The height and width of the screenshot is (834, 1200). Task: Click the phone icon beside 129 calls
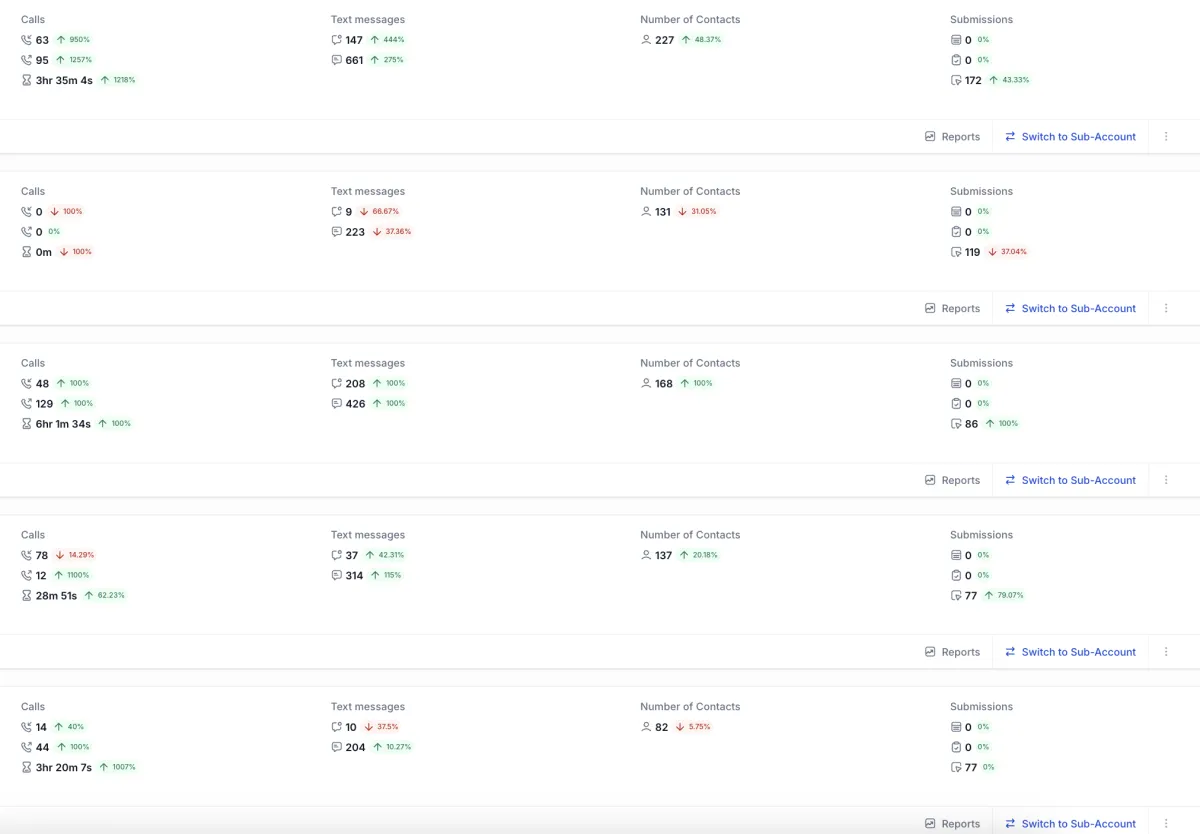coord(26,404)
